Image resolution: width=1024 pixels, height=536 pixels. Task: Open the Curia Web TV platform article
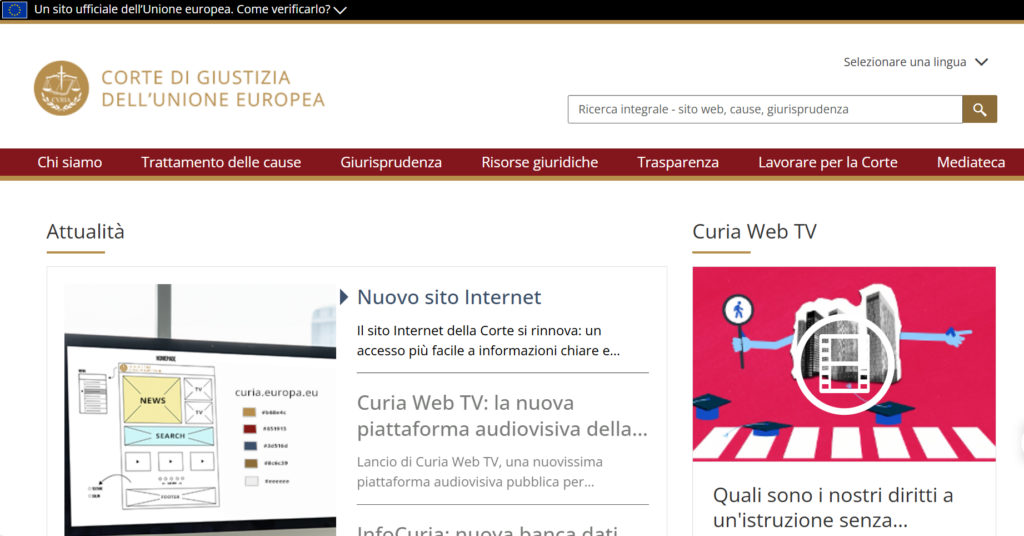point(502,416)
